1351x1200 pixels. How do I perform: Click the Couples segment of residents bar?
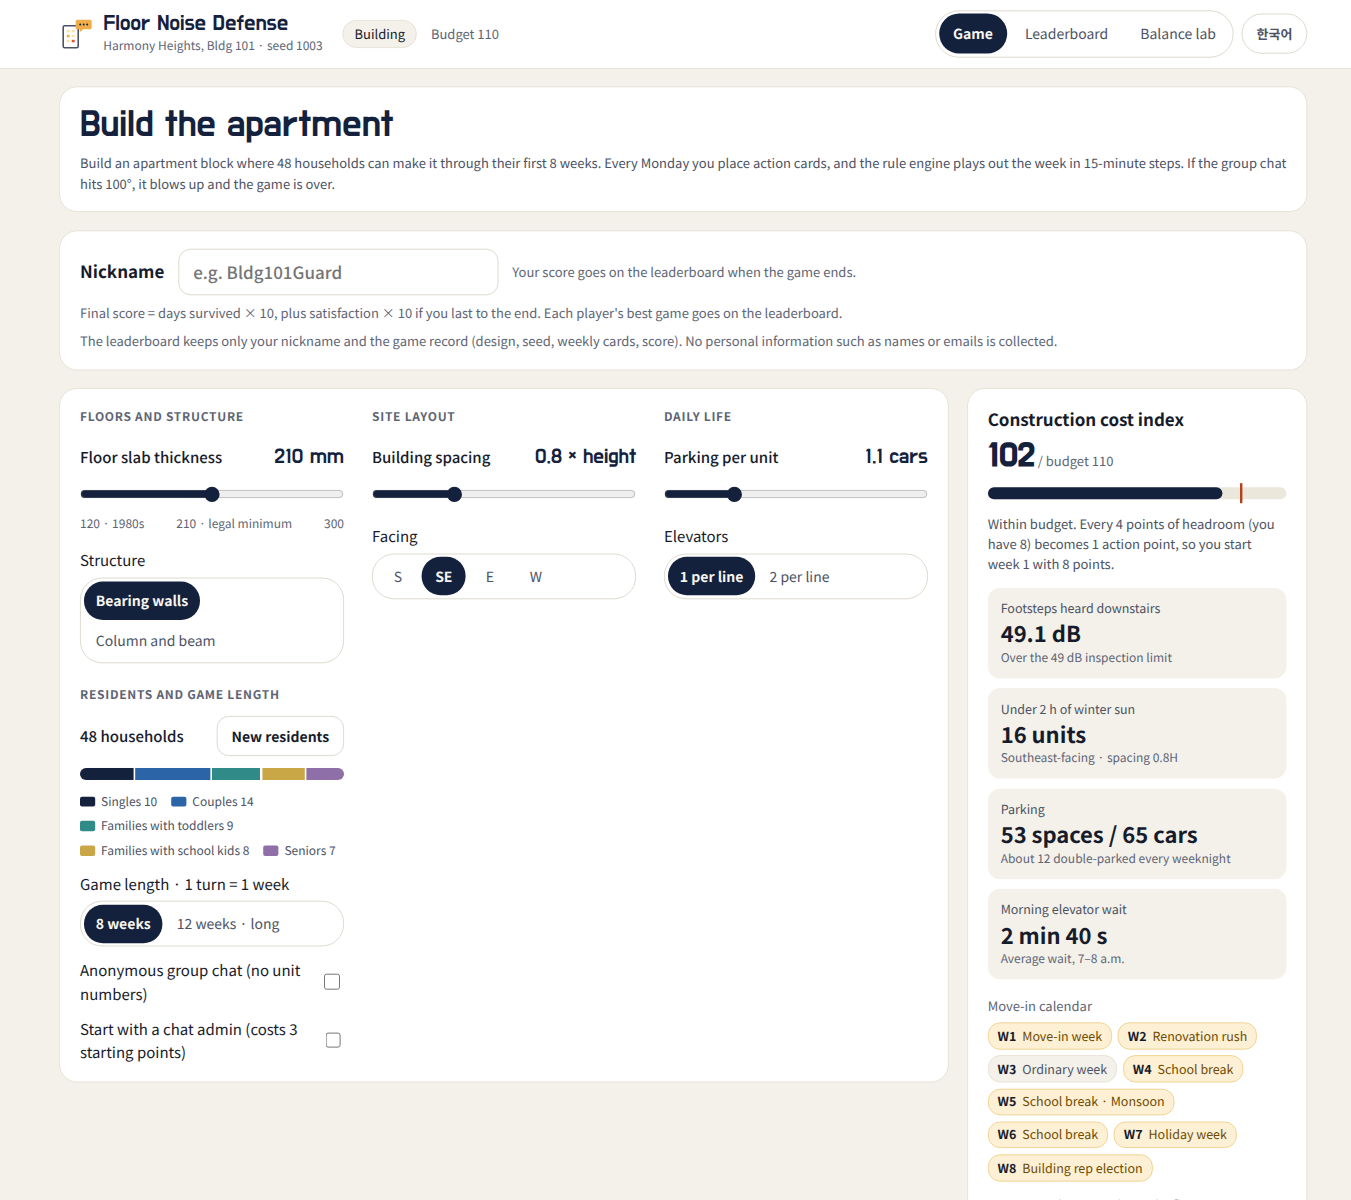(x=172, y=774)
